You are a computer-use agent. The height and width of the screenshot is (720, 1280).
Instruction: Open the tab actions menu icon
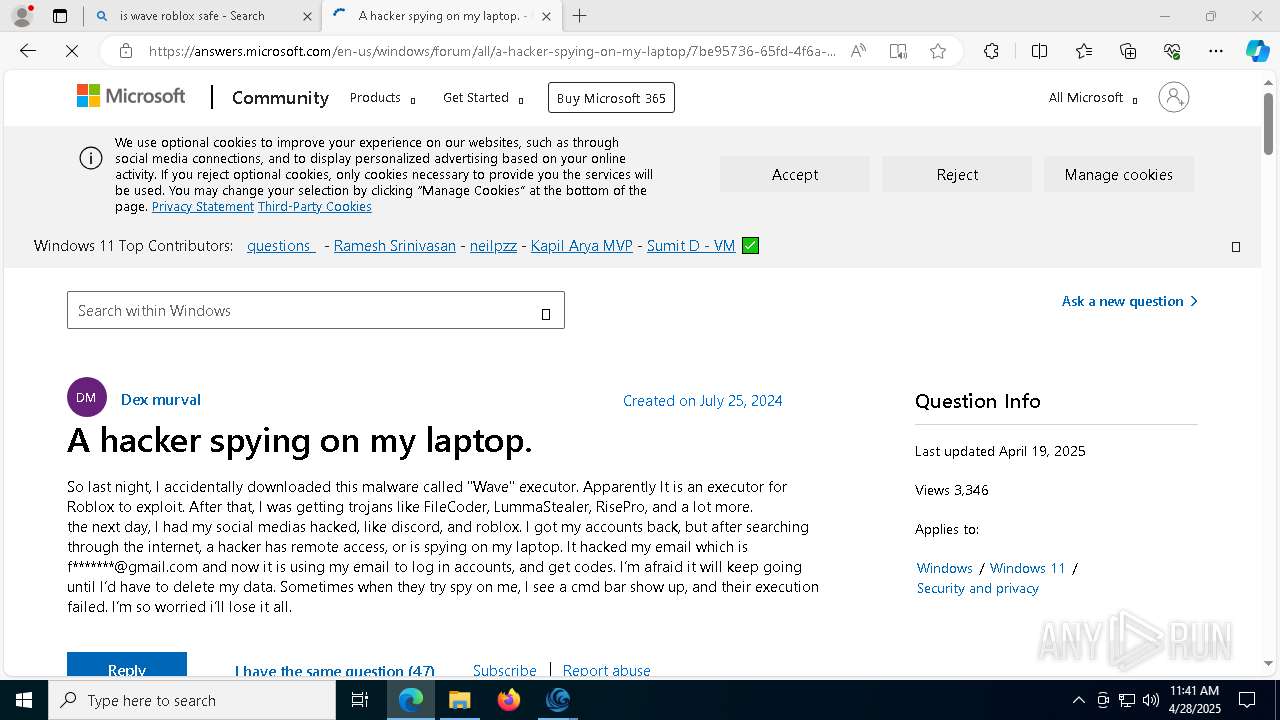coord(60,16)
